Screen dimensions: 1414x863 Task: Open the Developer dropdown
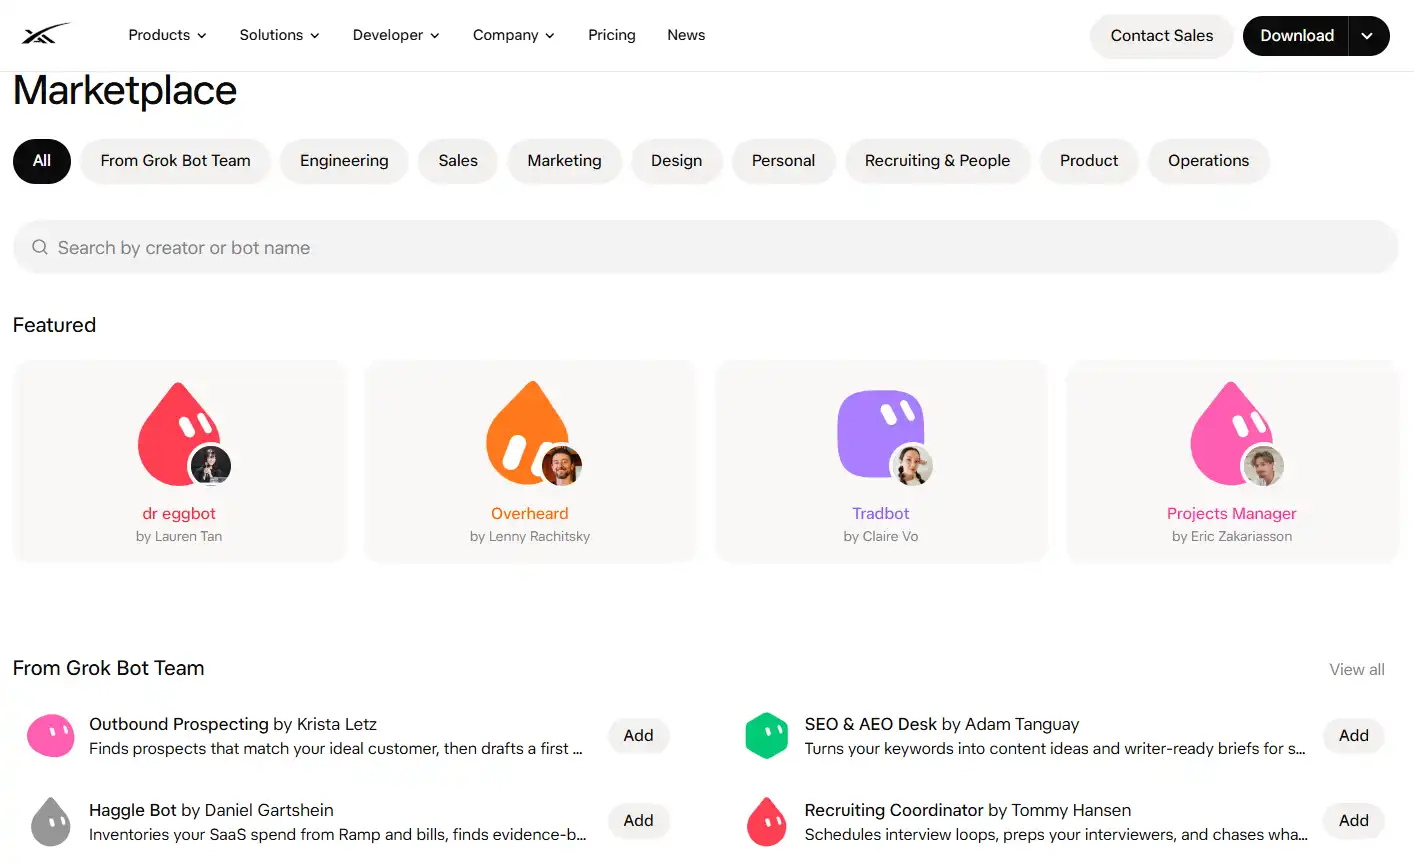click(396, 35)
